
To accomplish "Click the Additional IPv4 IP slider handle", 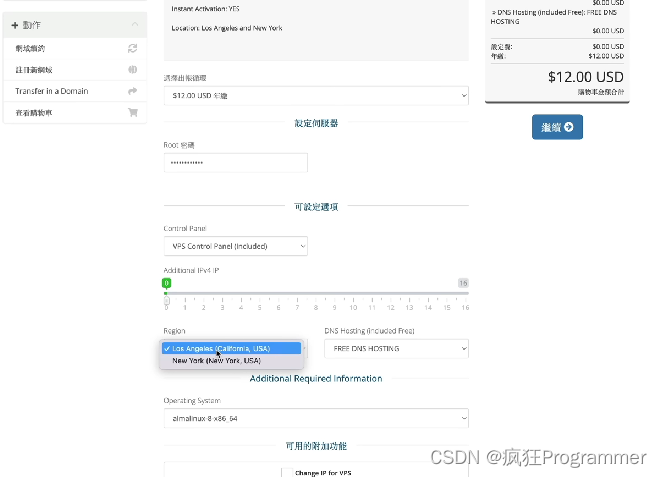I will click(167, 284).
